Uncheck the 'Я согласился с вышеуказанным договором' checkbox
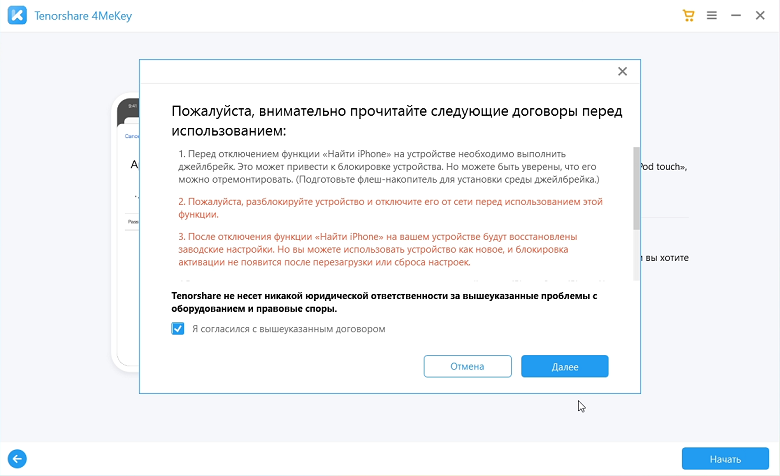This screenshot has height=476, width=780. pyautogui.click(x=178, y=329)
